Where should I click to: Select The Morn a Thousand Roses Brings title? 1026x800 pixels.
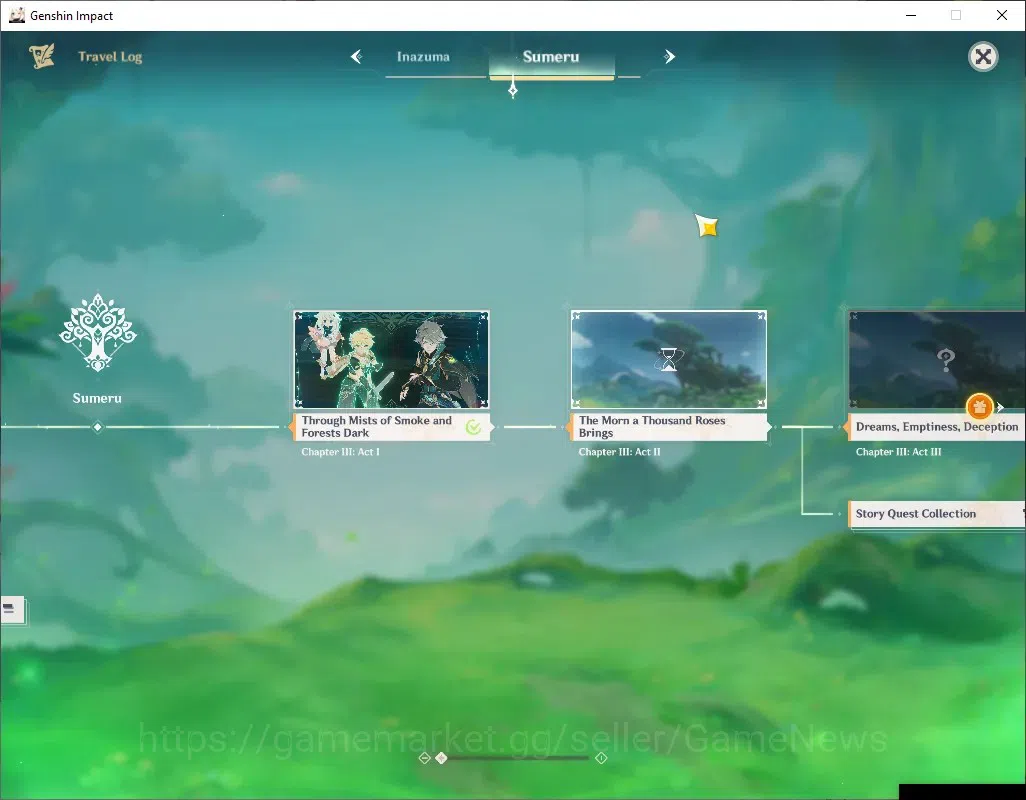coord(669,427)
